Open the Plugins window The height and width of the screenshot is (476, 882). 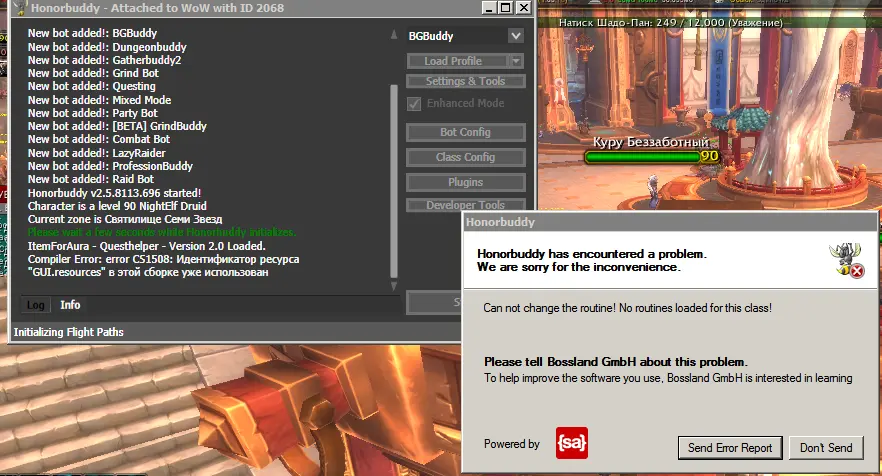pos(465,182)
